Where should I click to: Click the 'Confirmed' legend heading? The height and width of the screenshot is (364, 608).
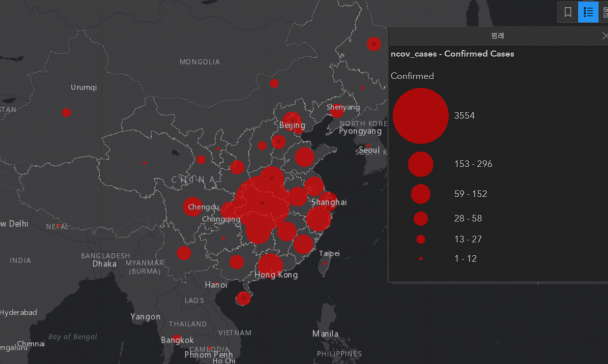pos(412,76)
